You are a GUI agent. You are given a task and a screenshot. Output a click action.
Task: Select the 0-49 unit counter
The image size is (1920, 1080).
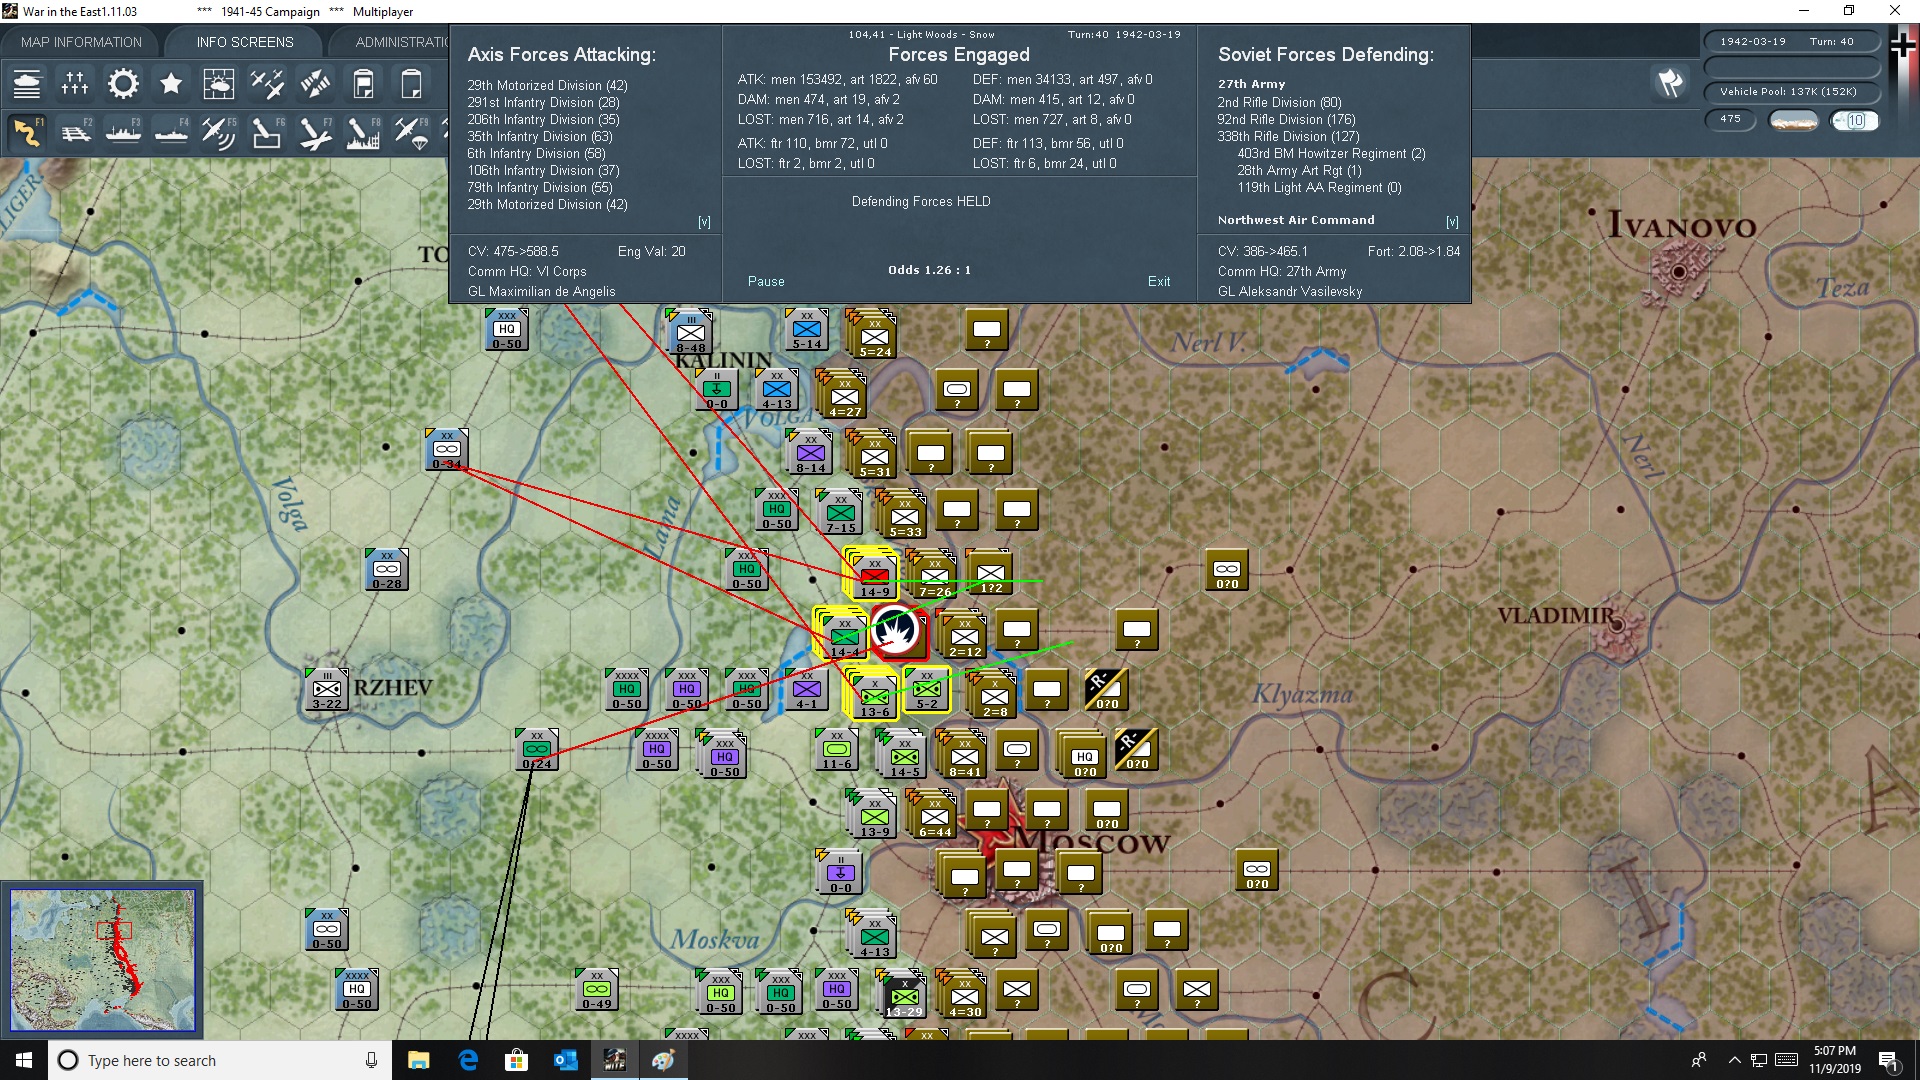point(597,989)
